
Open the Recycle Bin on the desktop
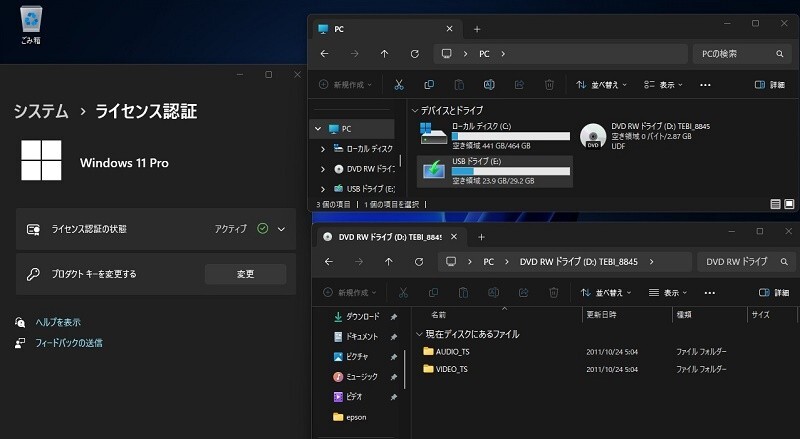pos(31,25)
